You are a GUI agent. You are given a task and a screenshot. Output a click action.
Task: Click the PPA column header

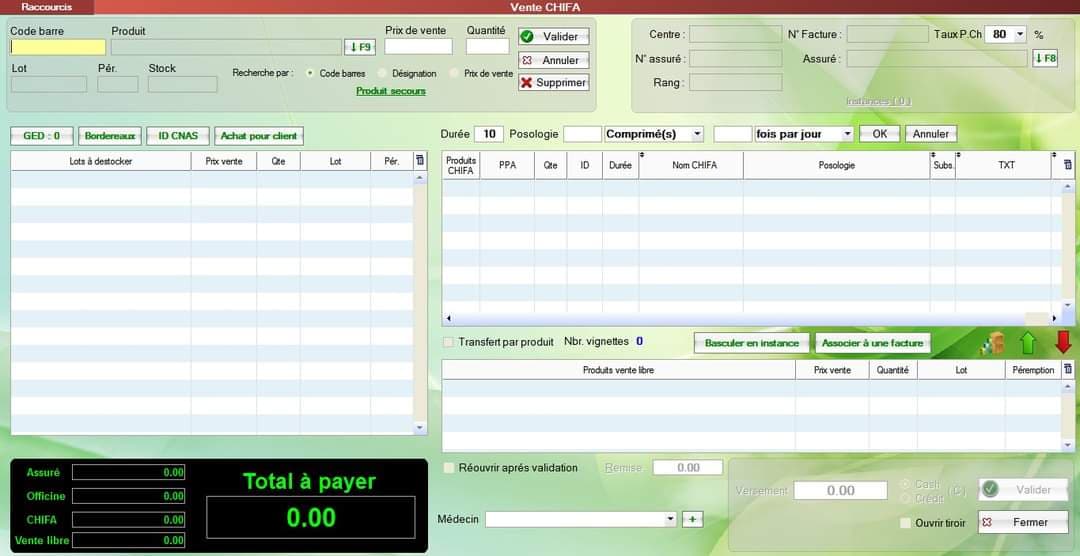point(507,165)
